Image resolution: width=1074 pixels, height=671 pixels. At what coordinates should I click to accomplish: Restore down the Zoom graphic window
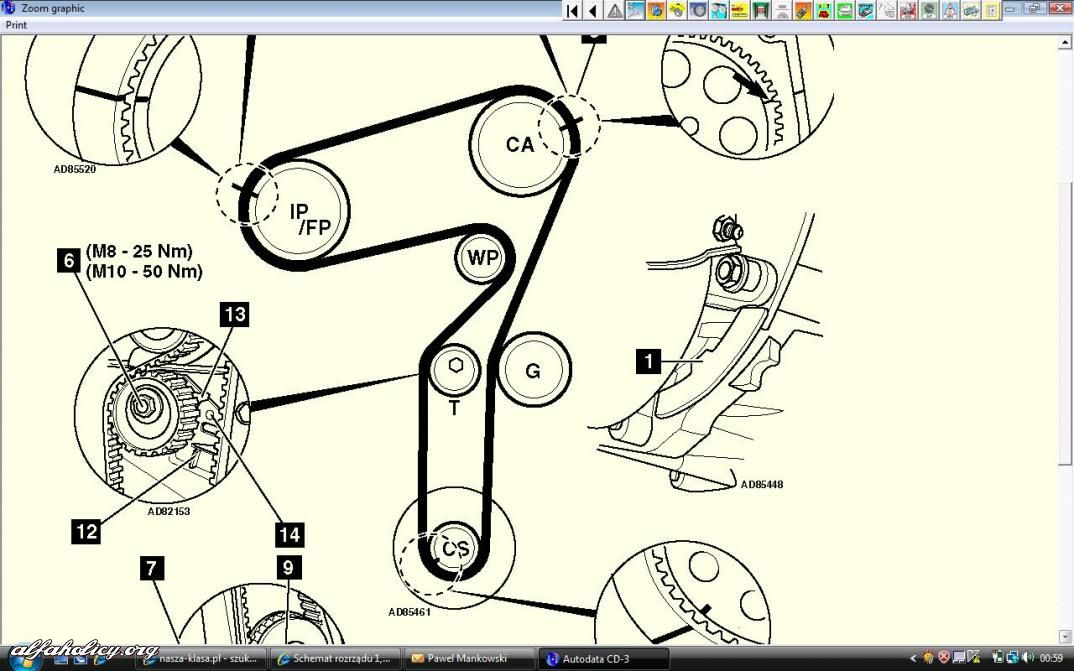[x=1034, y=8]
